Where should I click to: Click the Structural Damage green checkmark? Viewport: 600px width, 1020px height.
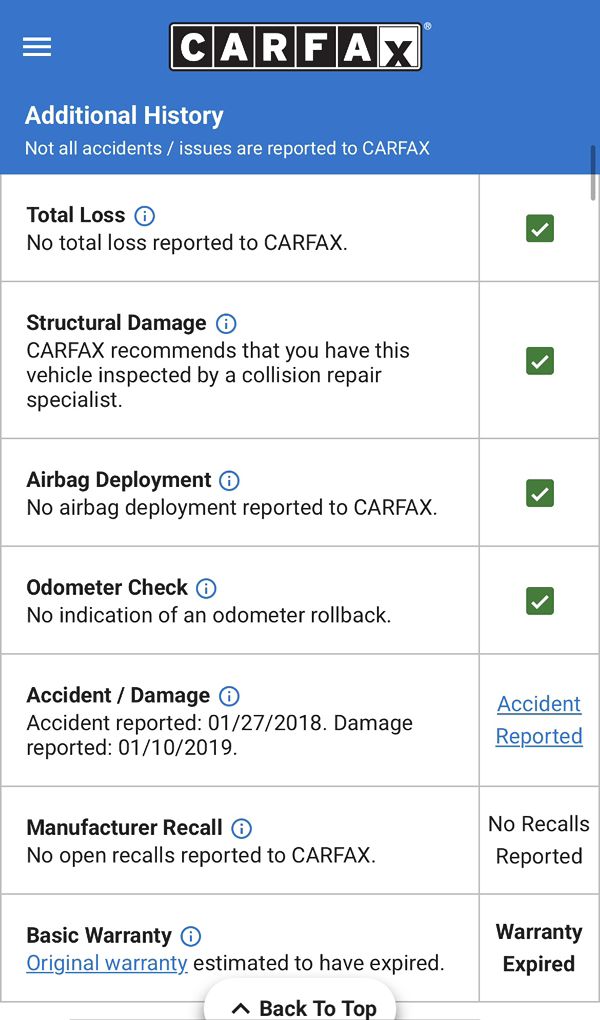tap(540, 361)
